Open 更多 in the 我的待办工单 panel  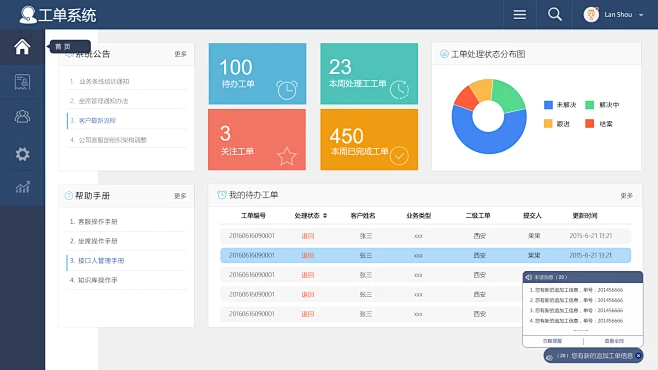coord(627,195)
